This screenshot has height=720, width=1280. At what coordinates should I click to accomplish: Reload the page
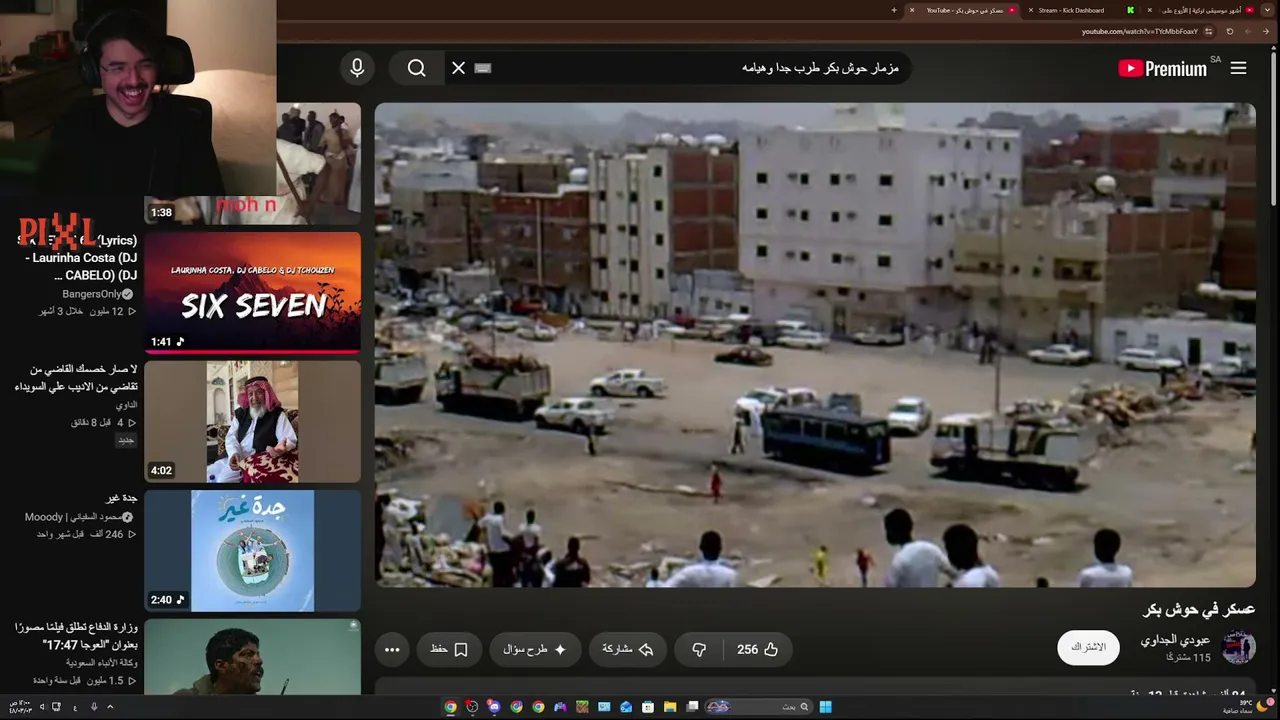click(x=1230, y=31)
